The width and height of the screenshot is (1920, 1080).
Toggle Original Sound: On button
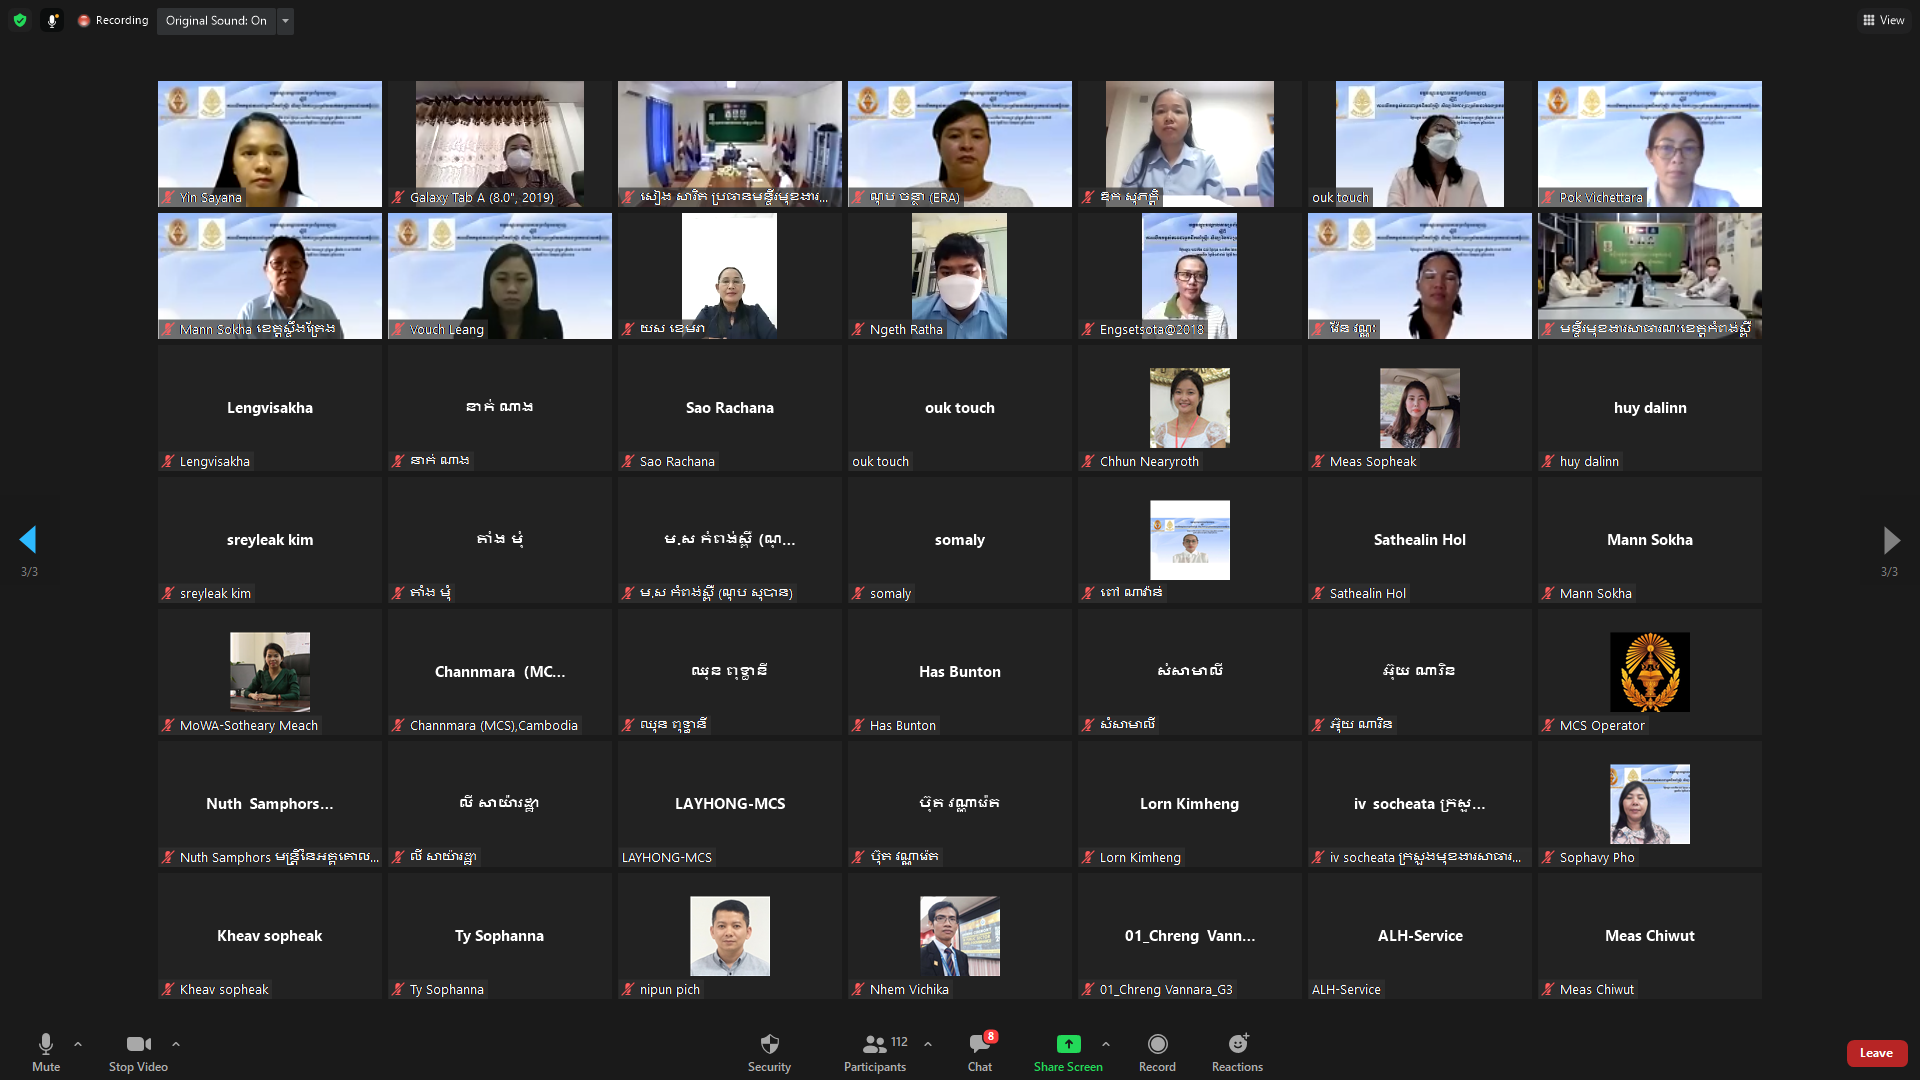(x=216, y=20)
